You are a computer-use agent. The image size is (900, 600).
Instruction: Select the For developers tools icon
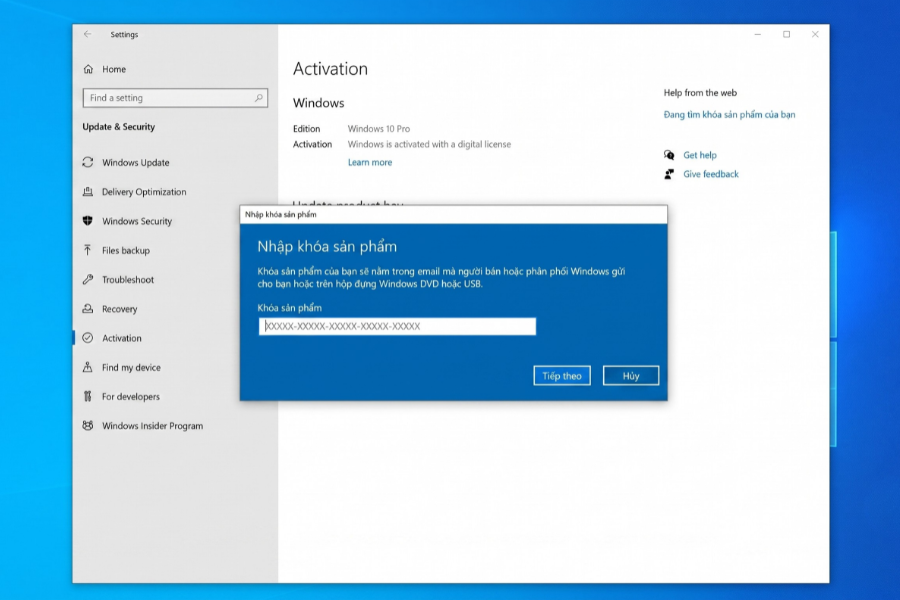point(88,396)
